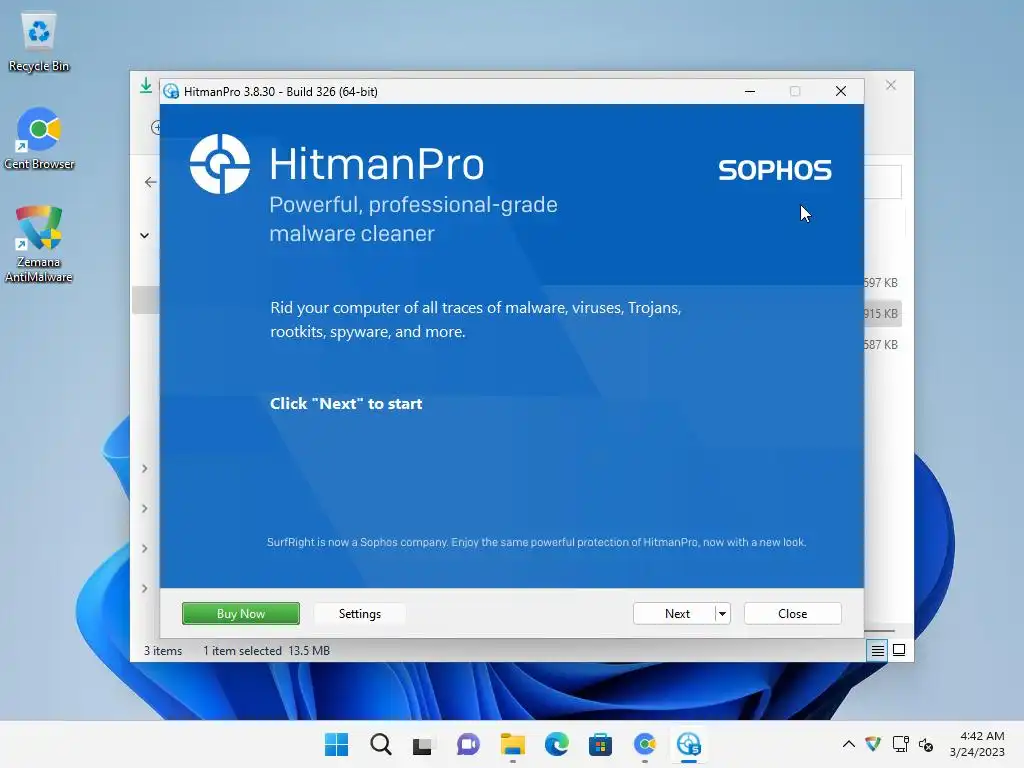
Task: Click '1 item selected 13.5 MB' status text
Action: pos(266,650)
